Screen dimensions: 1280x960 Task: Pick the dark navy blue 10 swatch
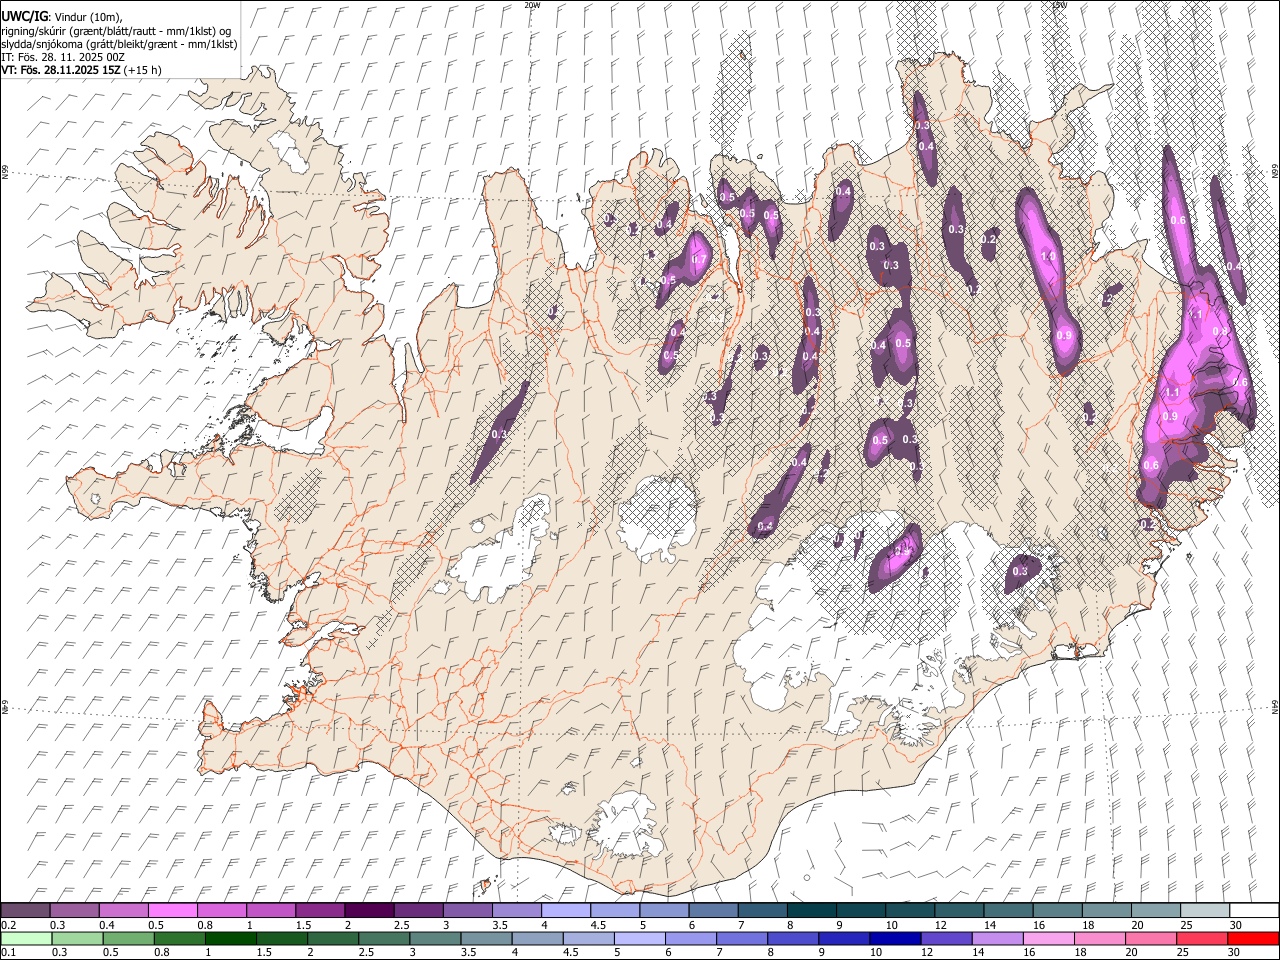895,938
